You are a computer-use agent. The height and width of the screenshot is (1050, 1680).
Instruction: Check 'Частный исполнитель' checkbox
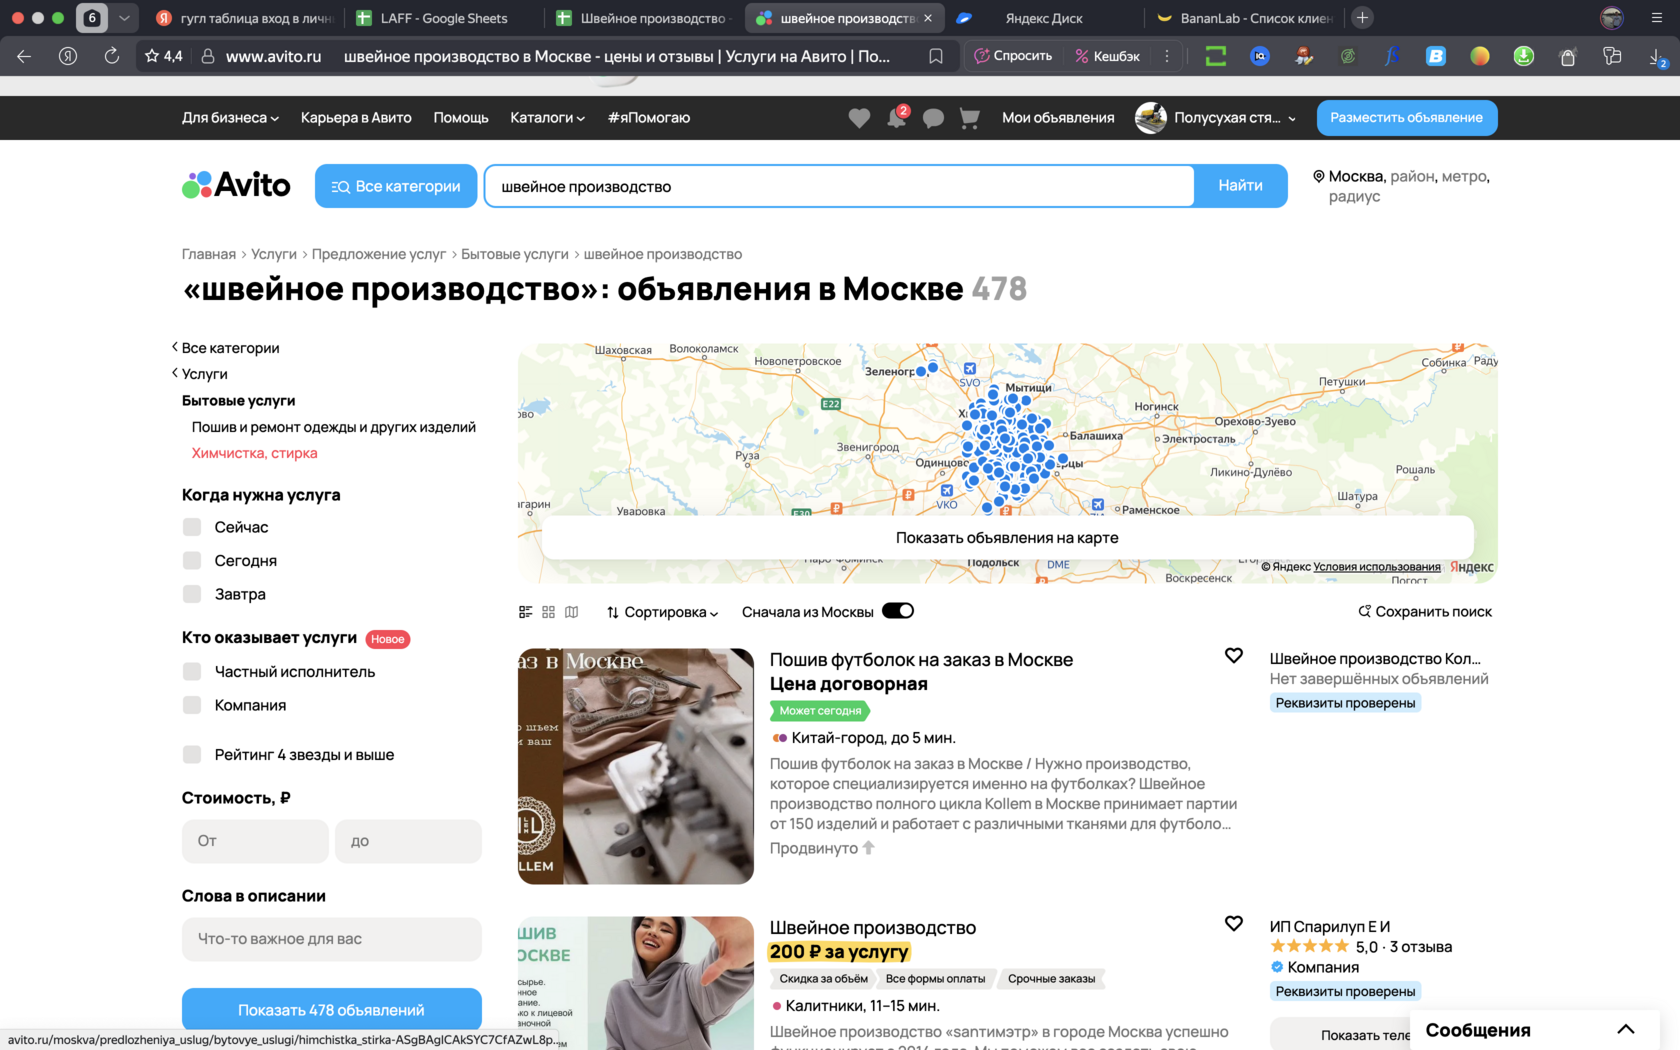tap(192, 672)
